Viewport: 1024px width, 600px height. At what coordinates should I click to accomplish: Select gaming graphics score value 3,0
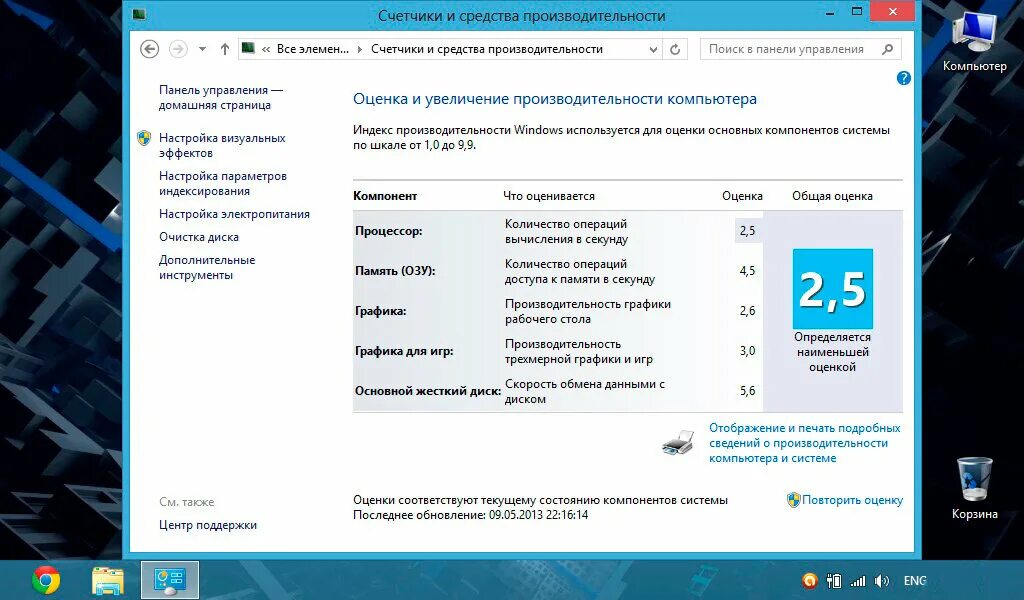[748, 351]
